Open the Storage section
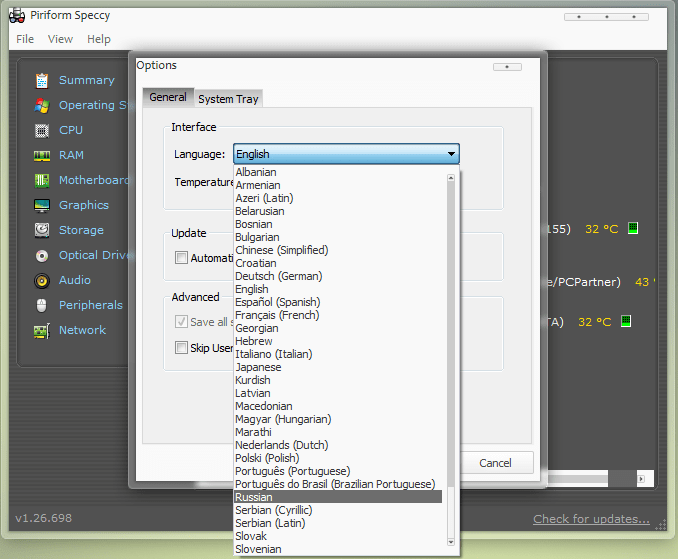Screen dimensions: 678x559 point(81,230)
